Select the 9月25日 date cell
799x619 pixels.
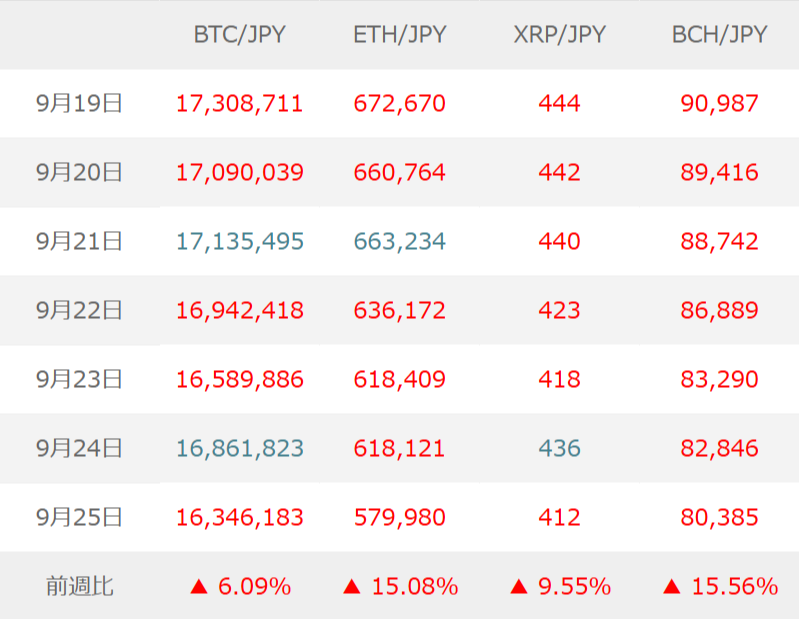[79, 518]
